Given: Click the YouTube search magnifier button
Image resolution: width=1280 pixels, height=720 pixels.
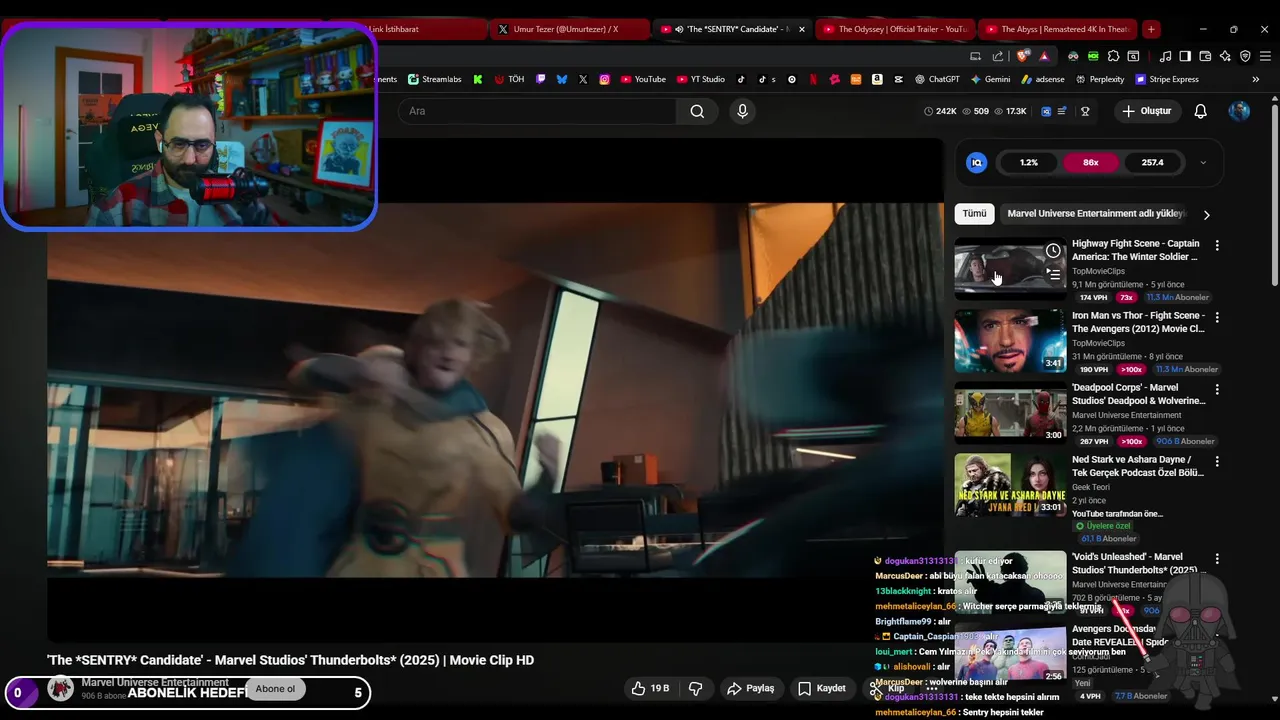Looking at the screenshot, I should coord(697,111).
